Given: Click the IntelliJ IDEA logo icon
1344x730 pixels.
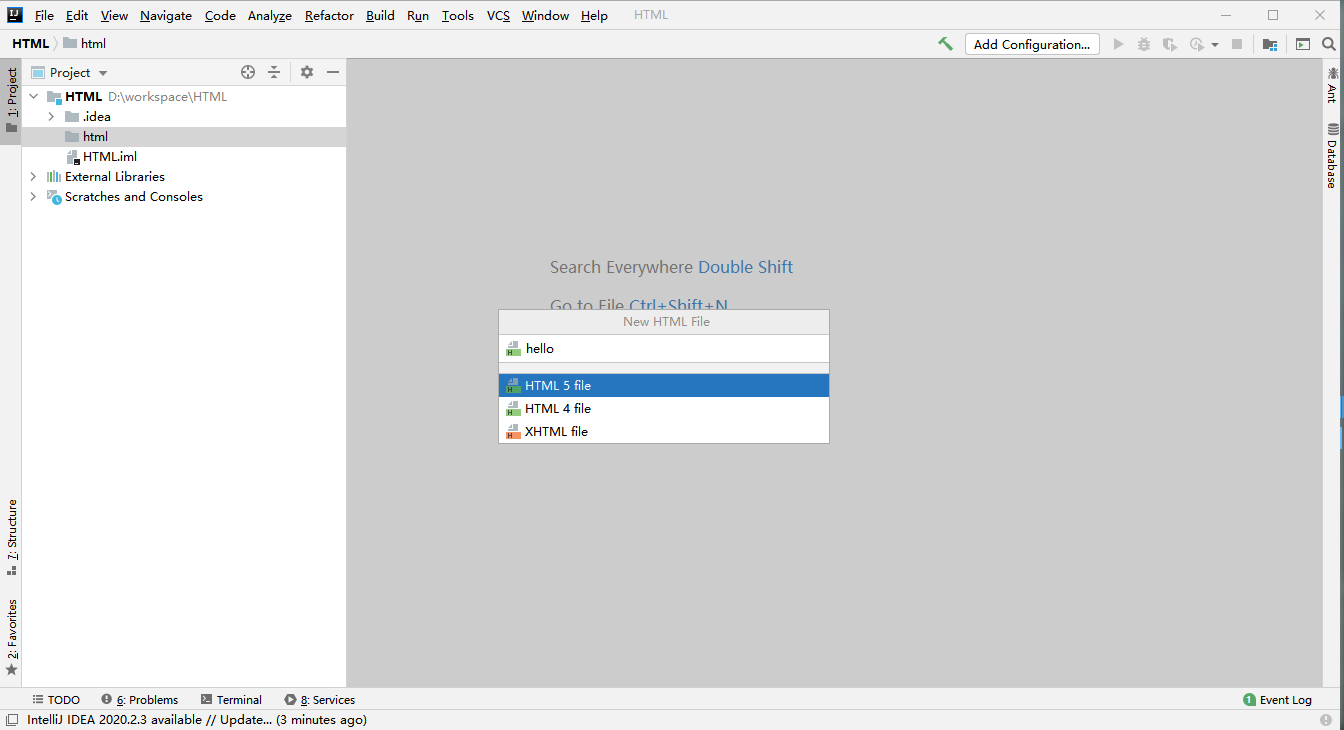Looking at the screenshot, I should 15,15.
